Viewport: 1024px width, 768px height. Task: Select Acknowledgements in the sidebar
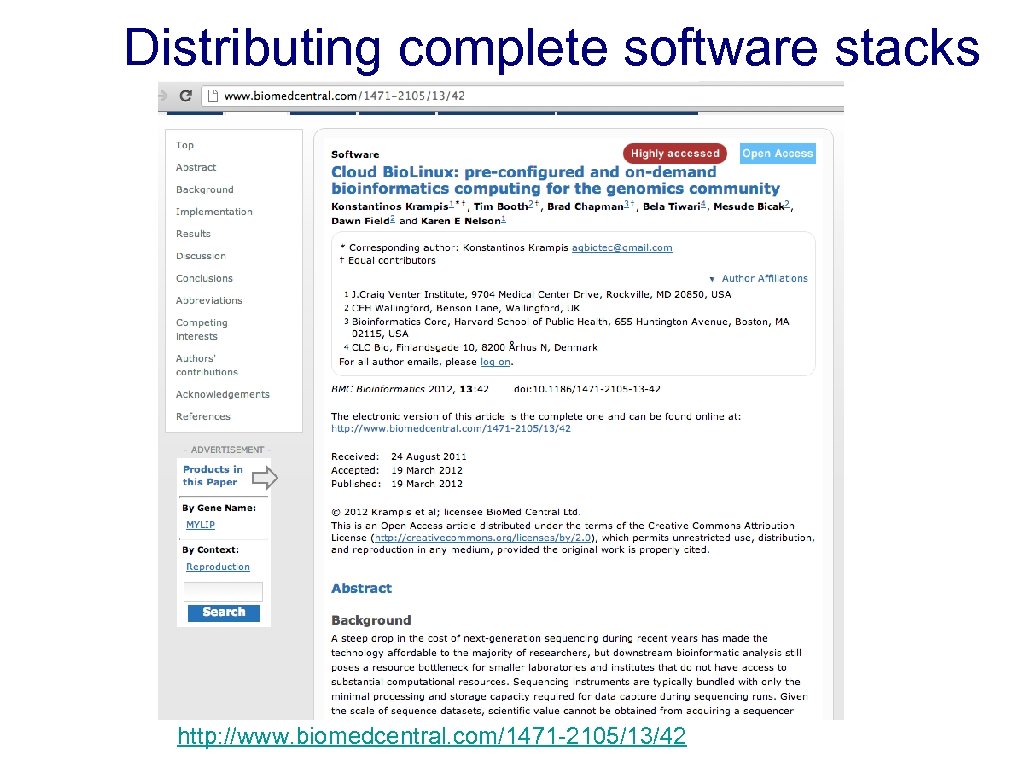pos(223,394)
